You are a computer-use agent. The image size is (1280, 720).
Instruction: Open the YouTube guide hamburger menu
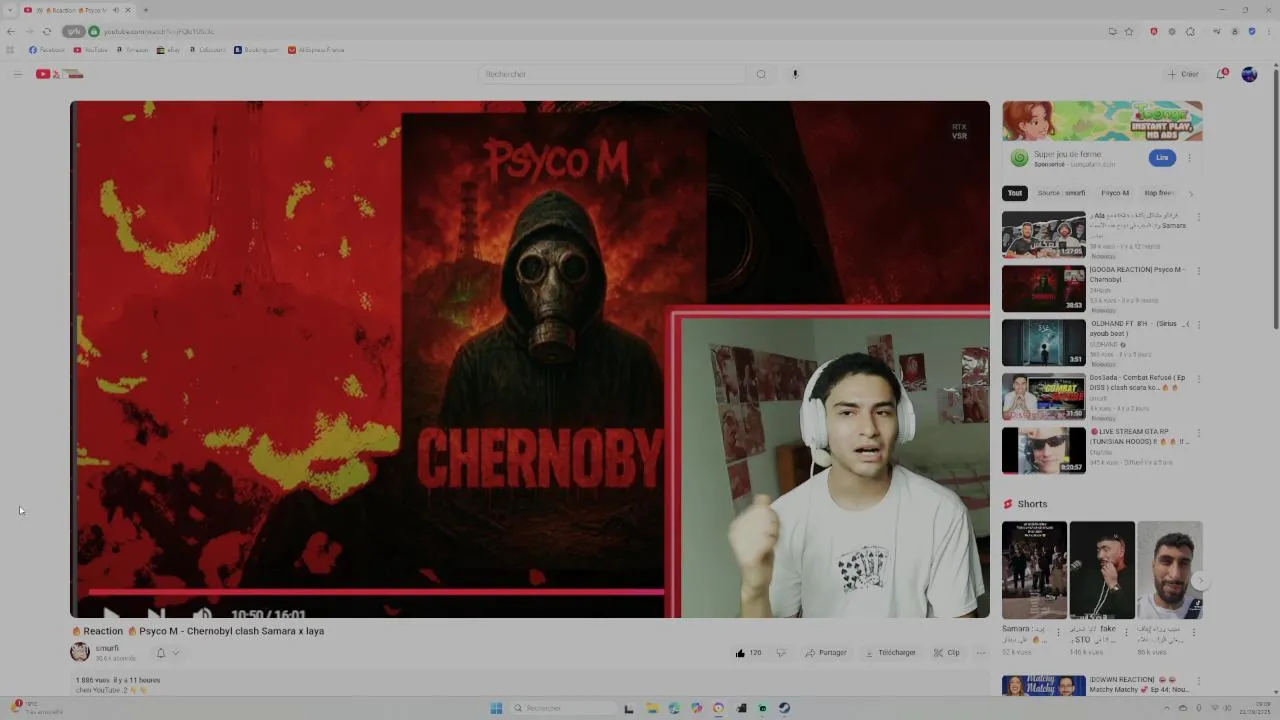pyautogui.click(x=17, y=74)
